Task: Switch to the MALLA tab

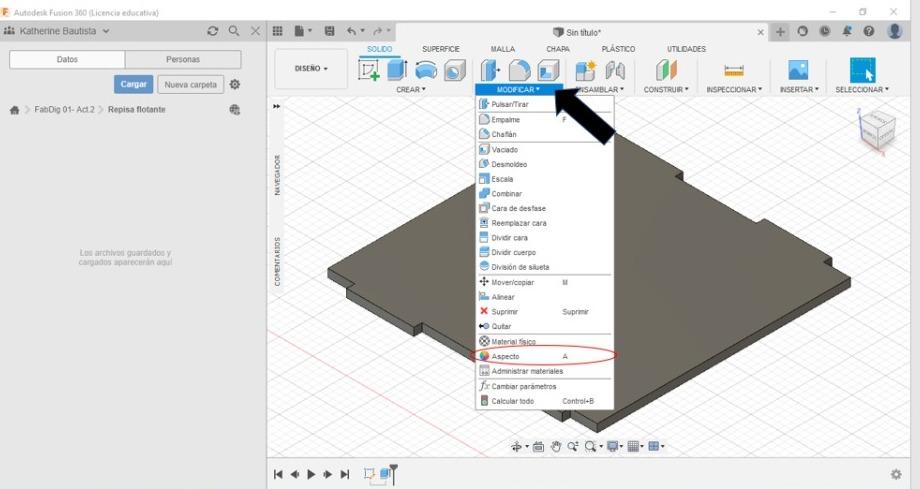Action: tap(503, 49)
